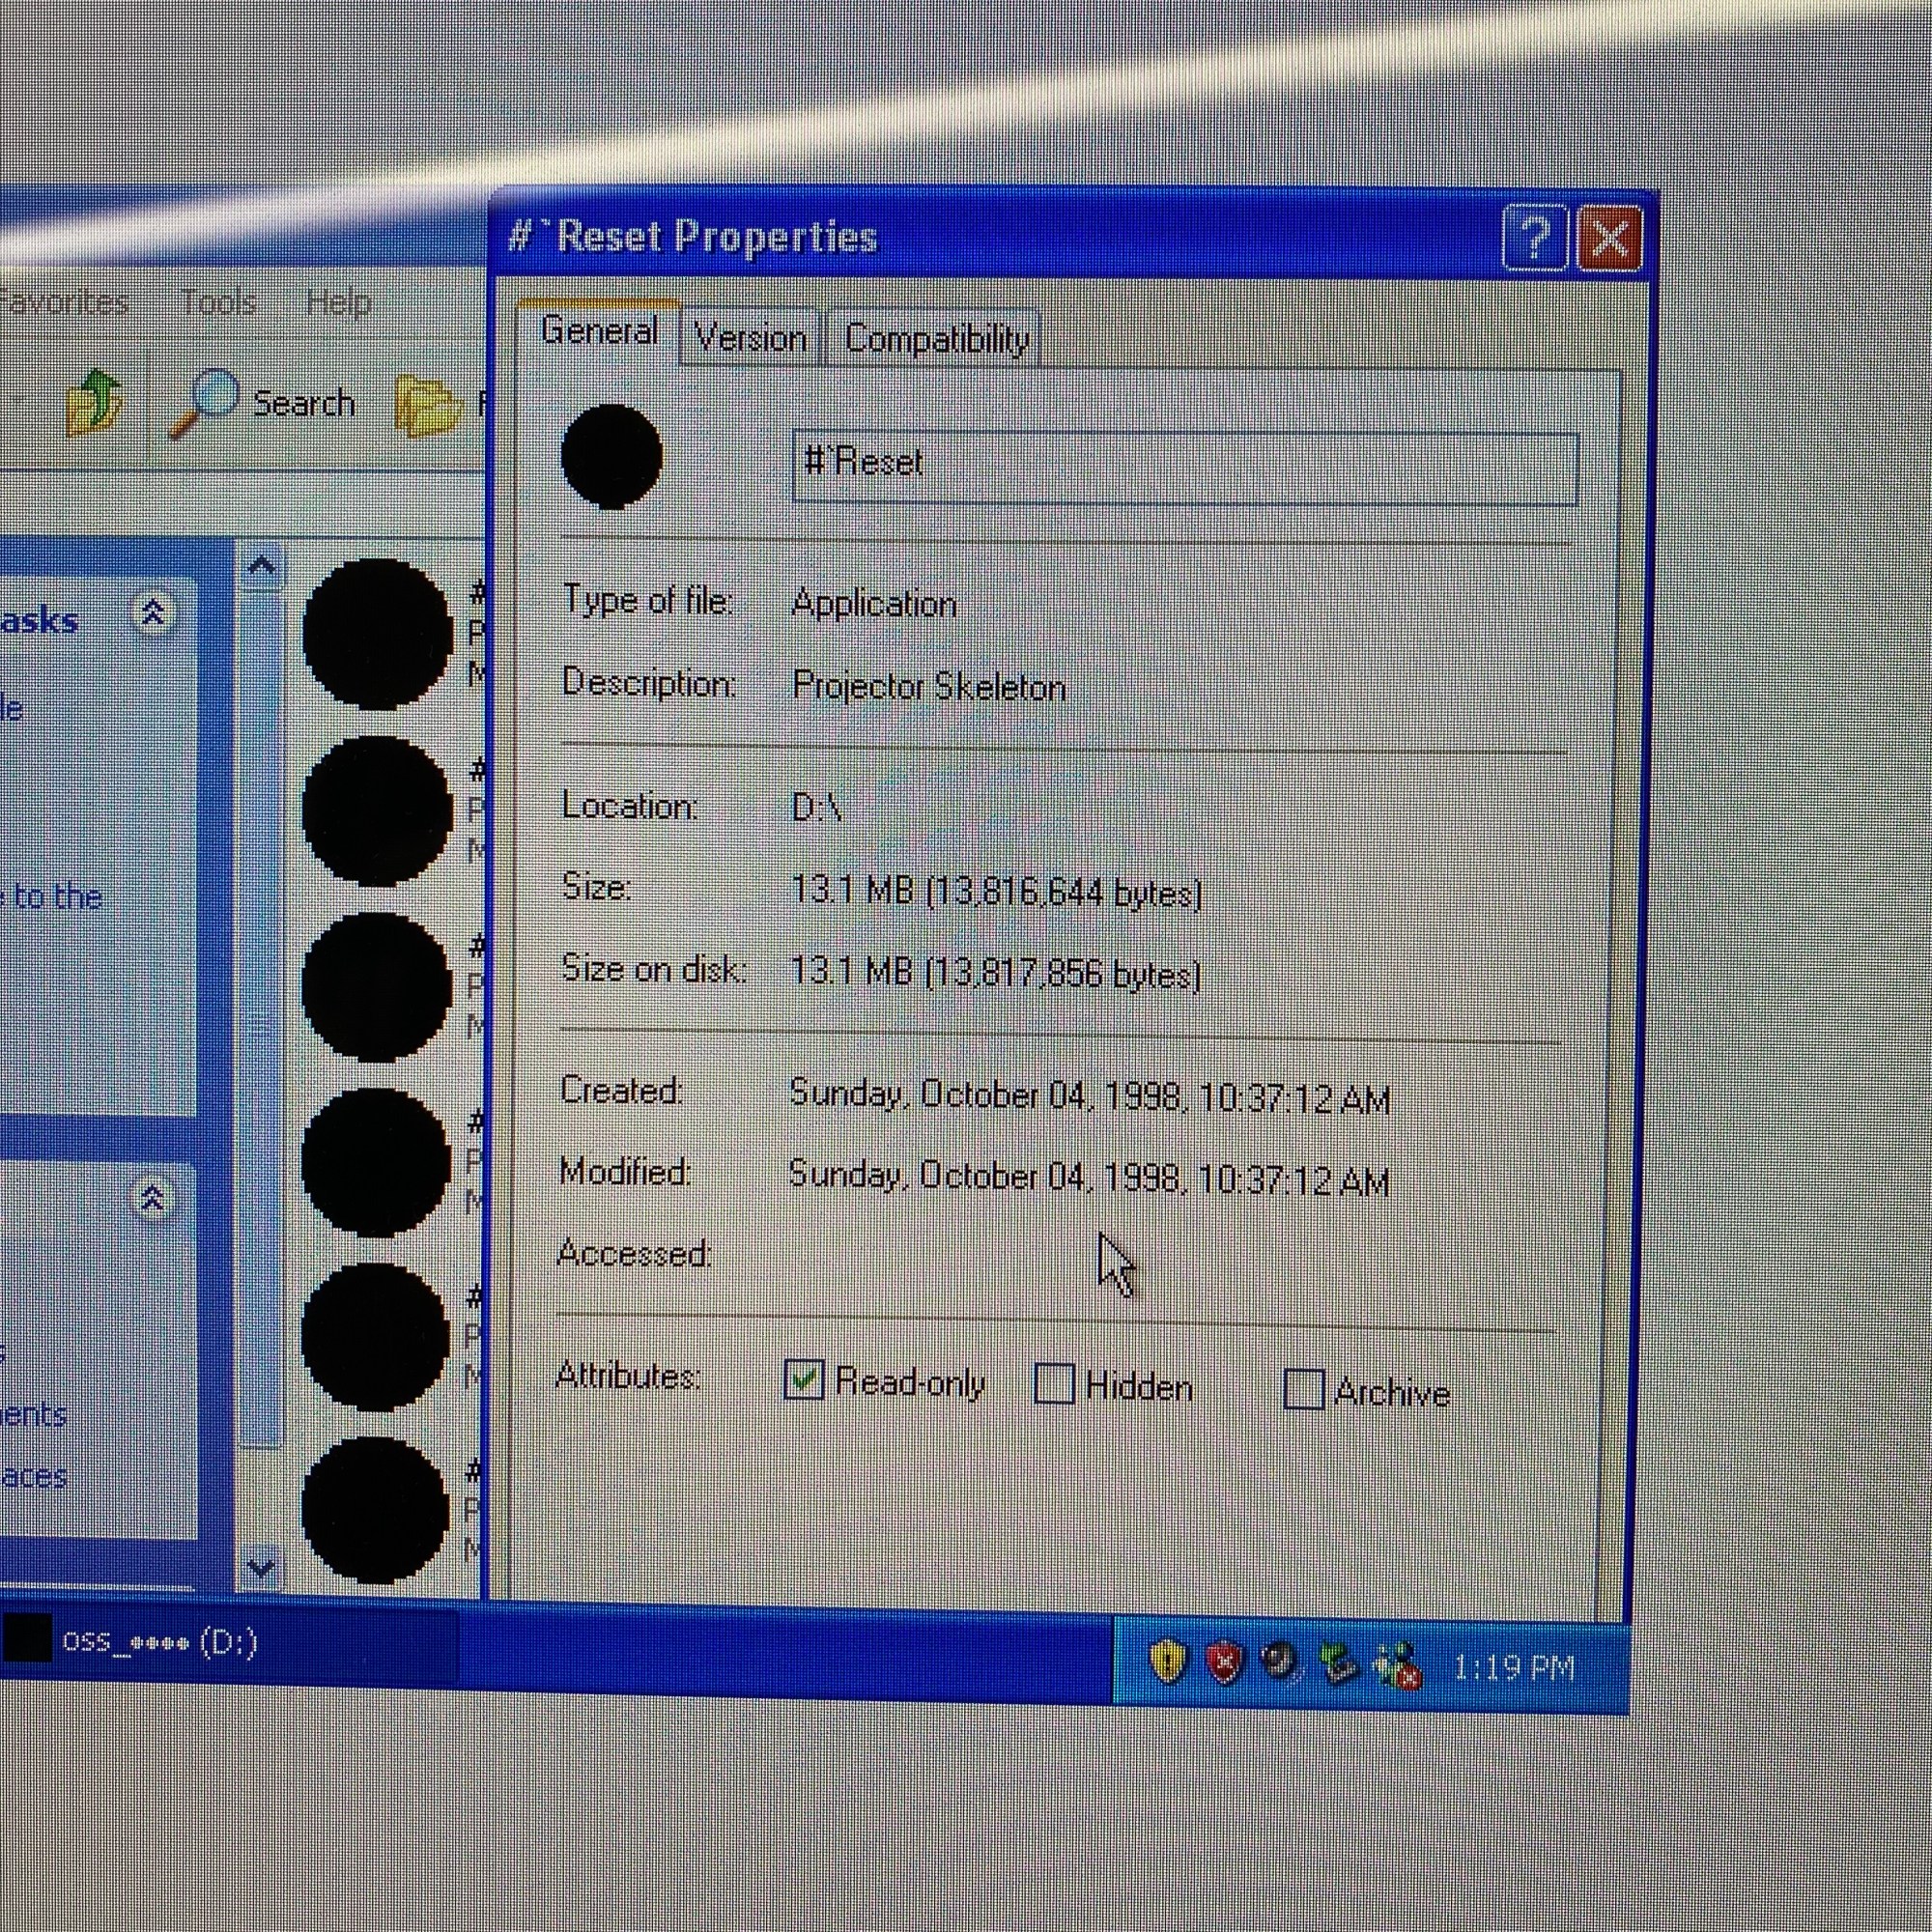Click the Up folder toolbar icon

93,402
